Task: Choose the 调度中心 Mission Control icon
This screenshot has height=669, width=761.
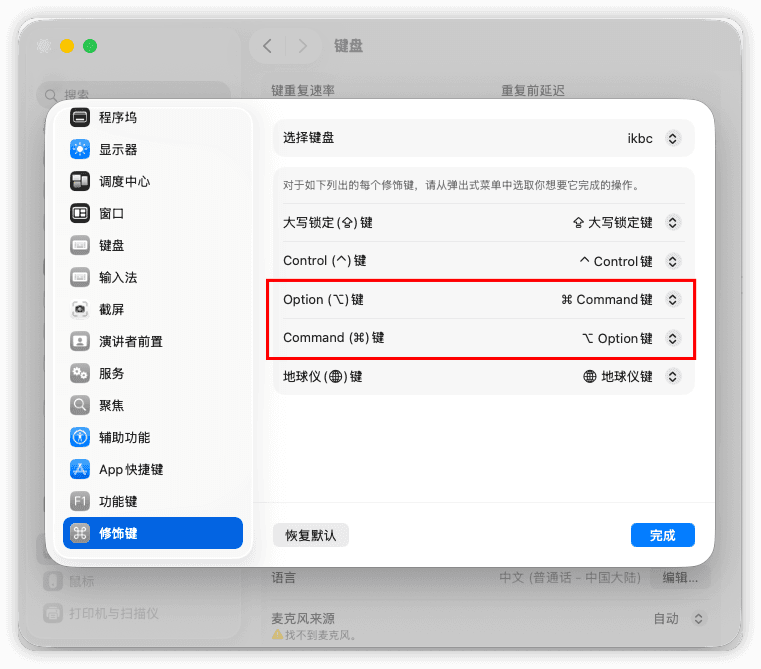Action: click(80, 181)
